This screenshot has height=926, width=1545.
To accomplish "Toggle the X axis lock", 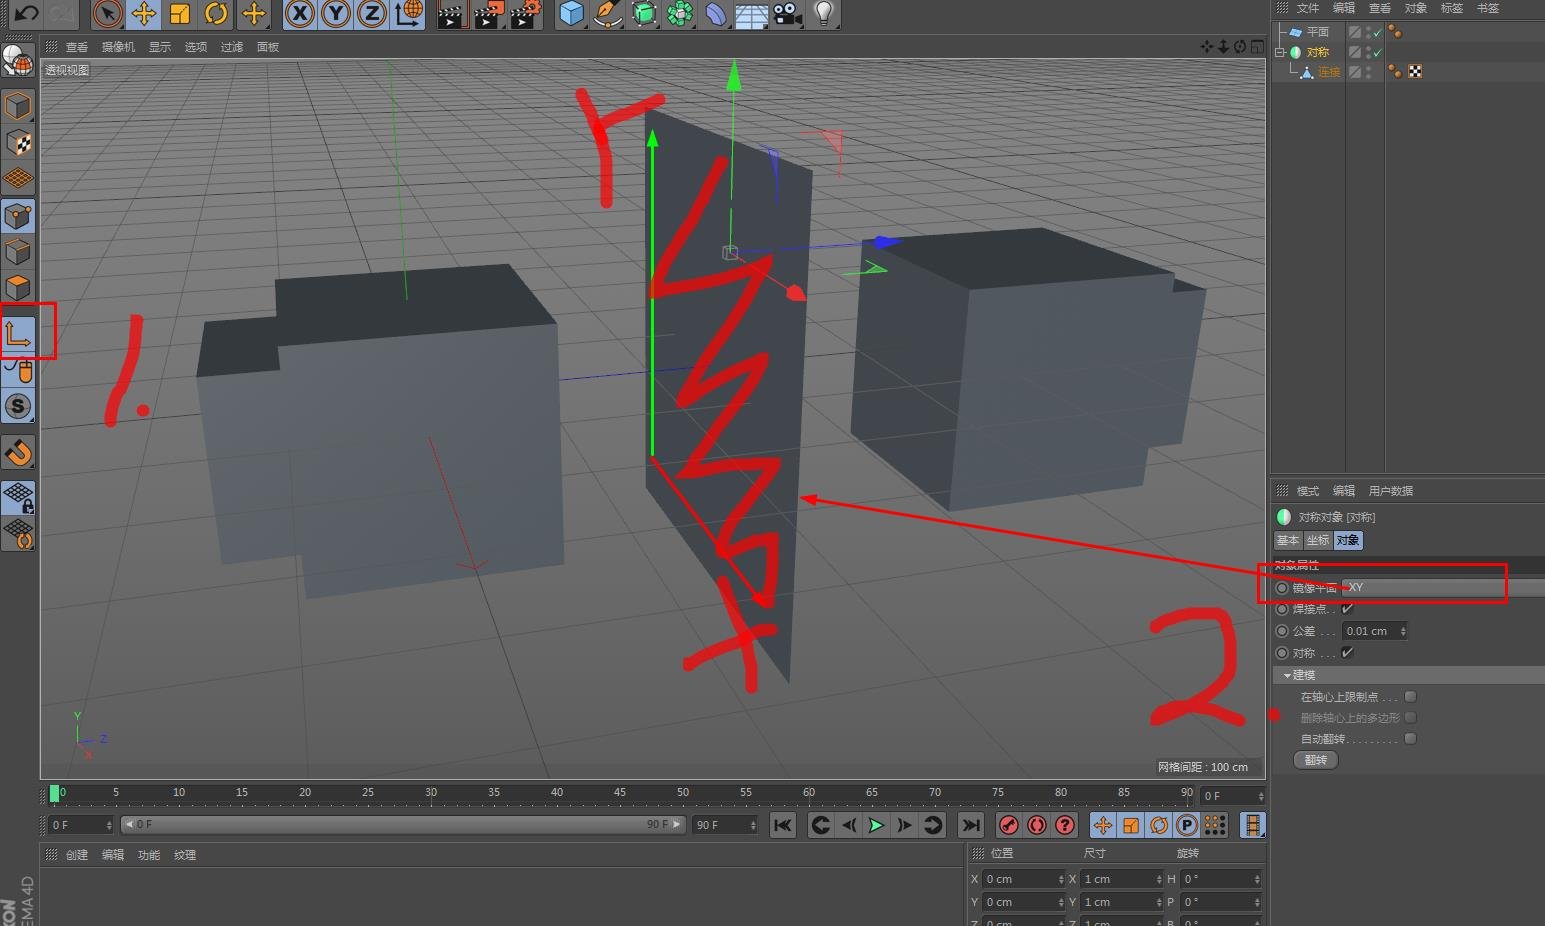I will point(299,14).
